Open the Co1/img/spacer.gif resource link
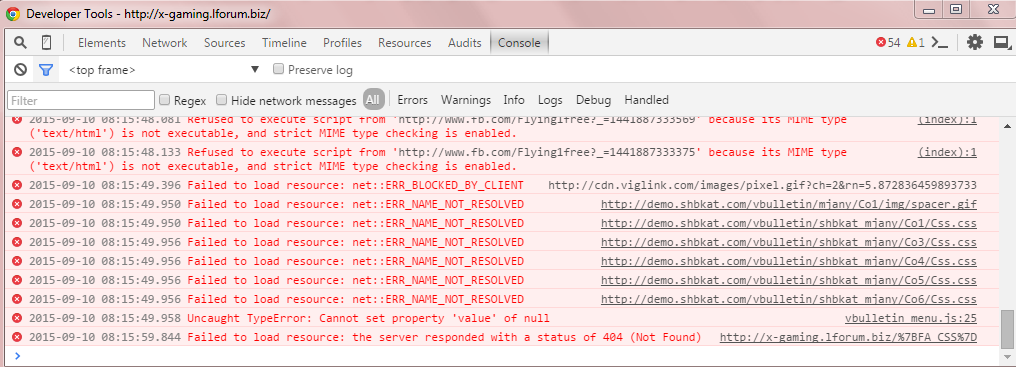 789,204
